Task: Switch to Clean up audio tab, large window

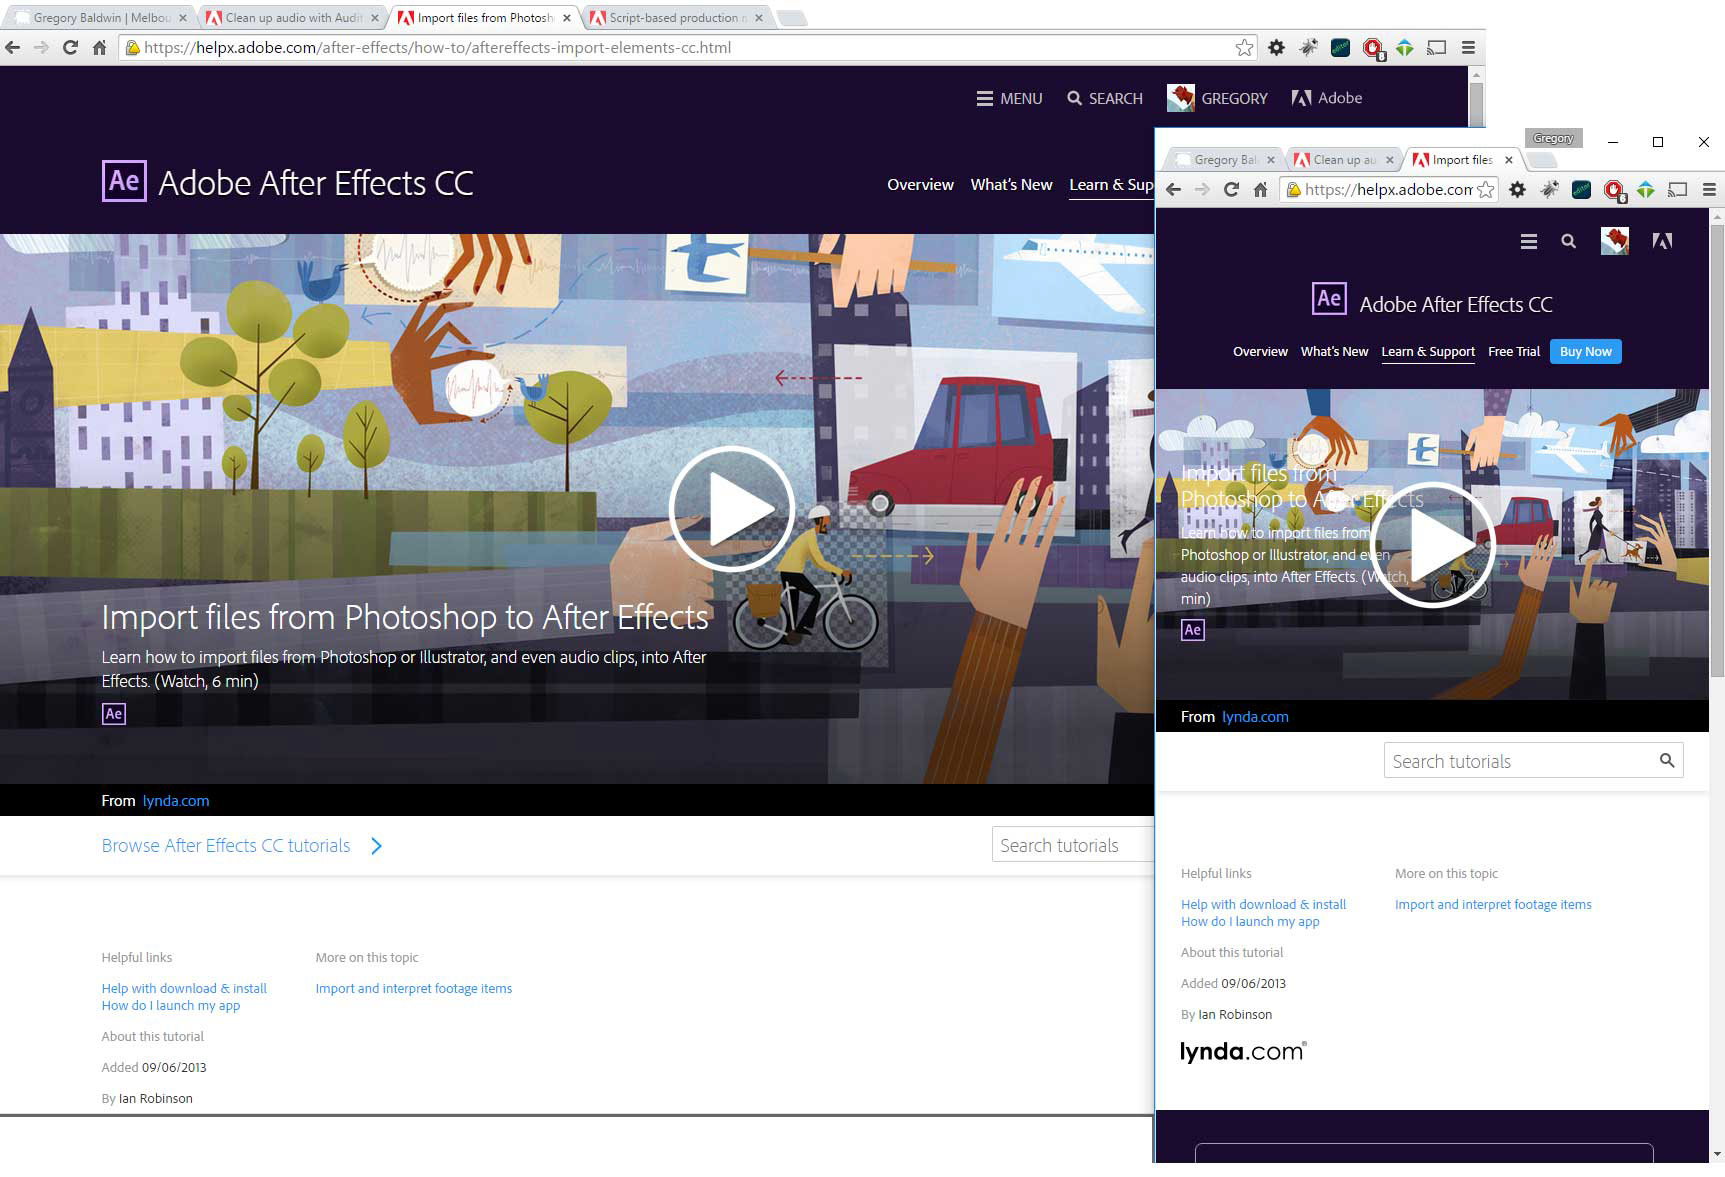Action: coord(291,17)
